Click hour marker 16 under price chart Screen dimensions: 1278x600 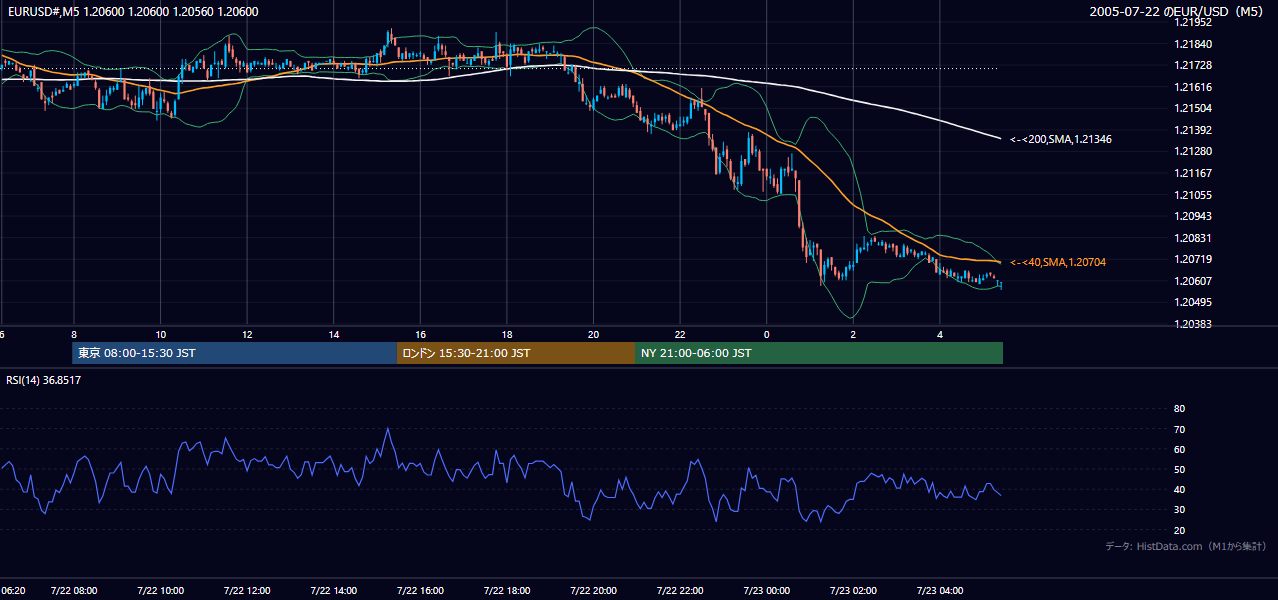[421, 334]
